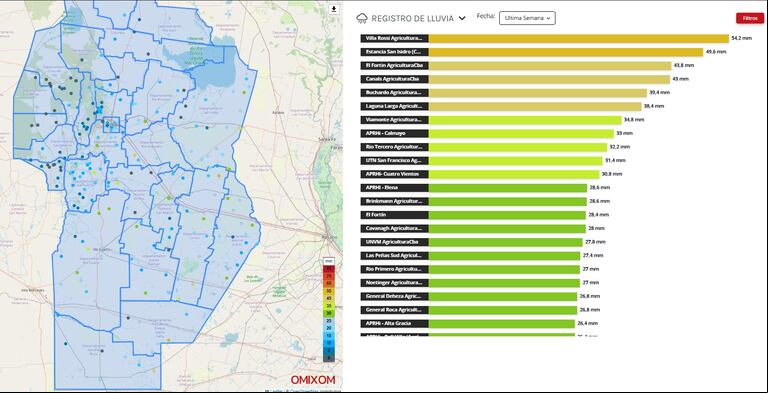Click the red Filtros button
The width and height of the screenshot is (768, 393).
click(750, 18)
